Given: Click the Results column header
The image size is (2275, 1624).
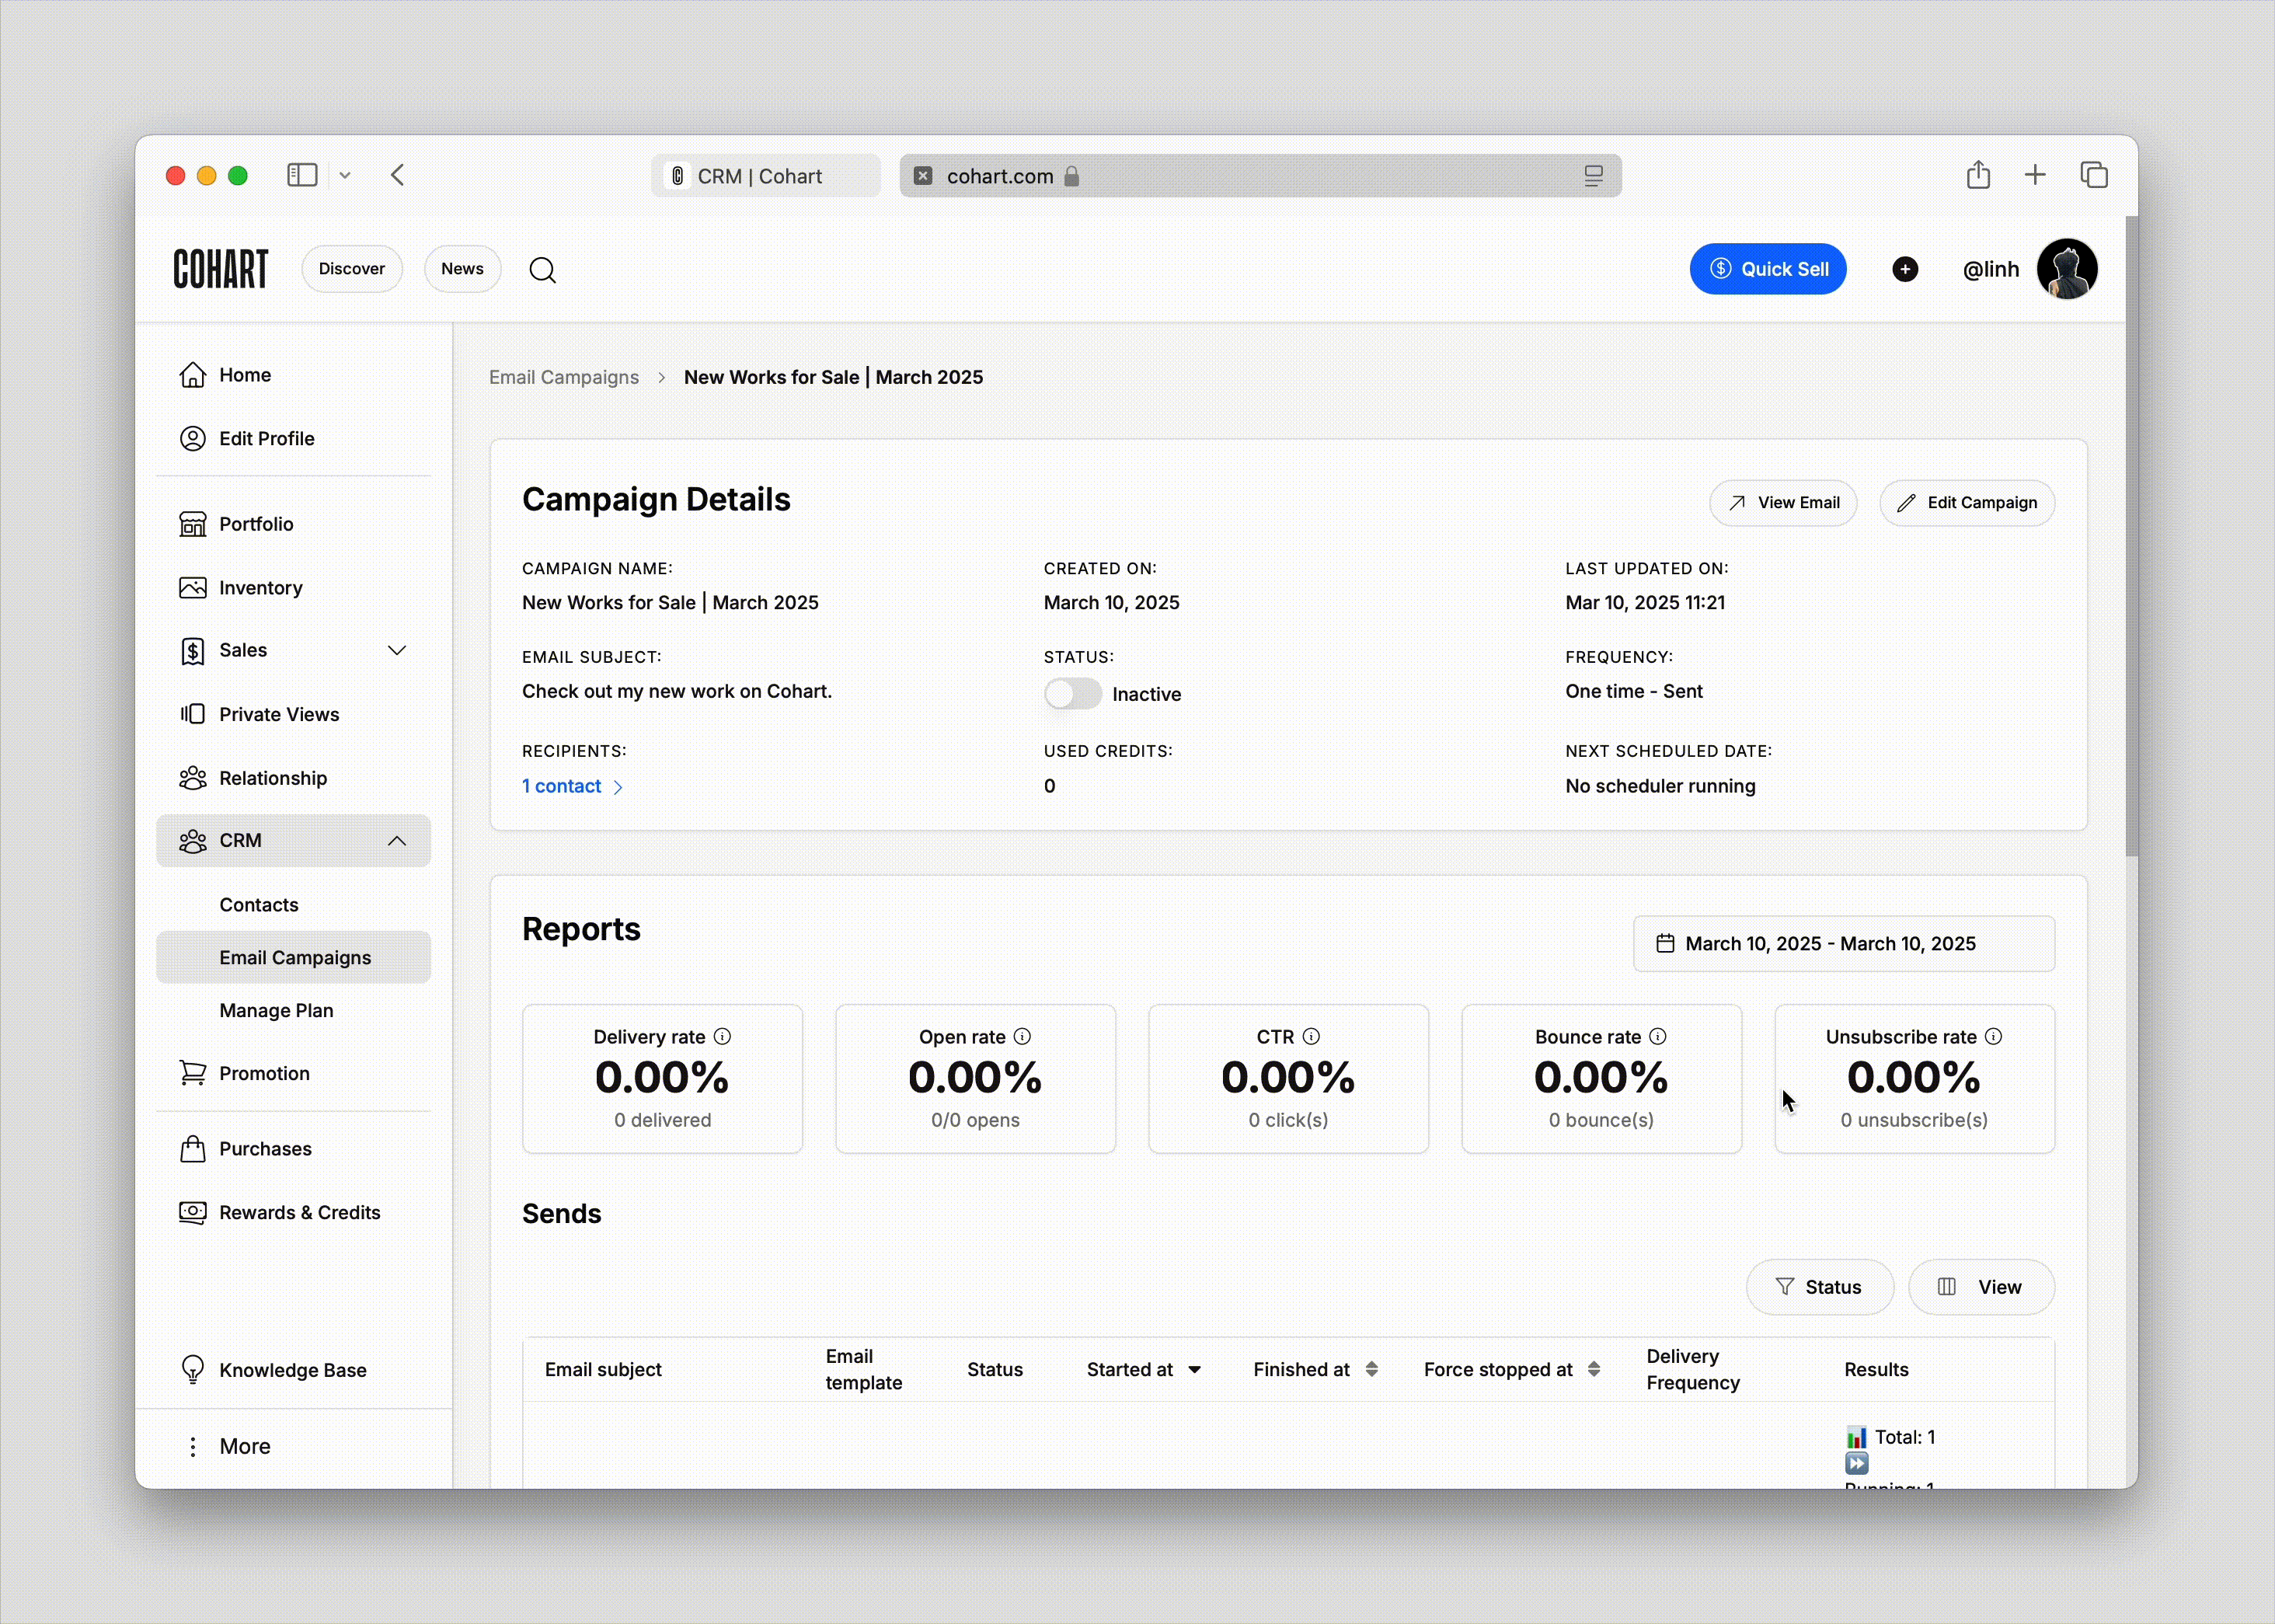Looking at the screenshot, I should (x=1876, y=1370).
